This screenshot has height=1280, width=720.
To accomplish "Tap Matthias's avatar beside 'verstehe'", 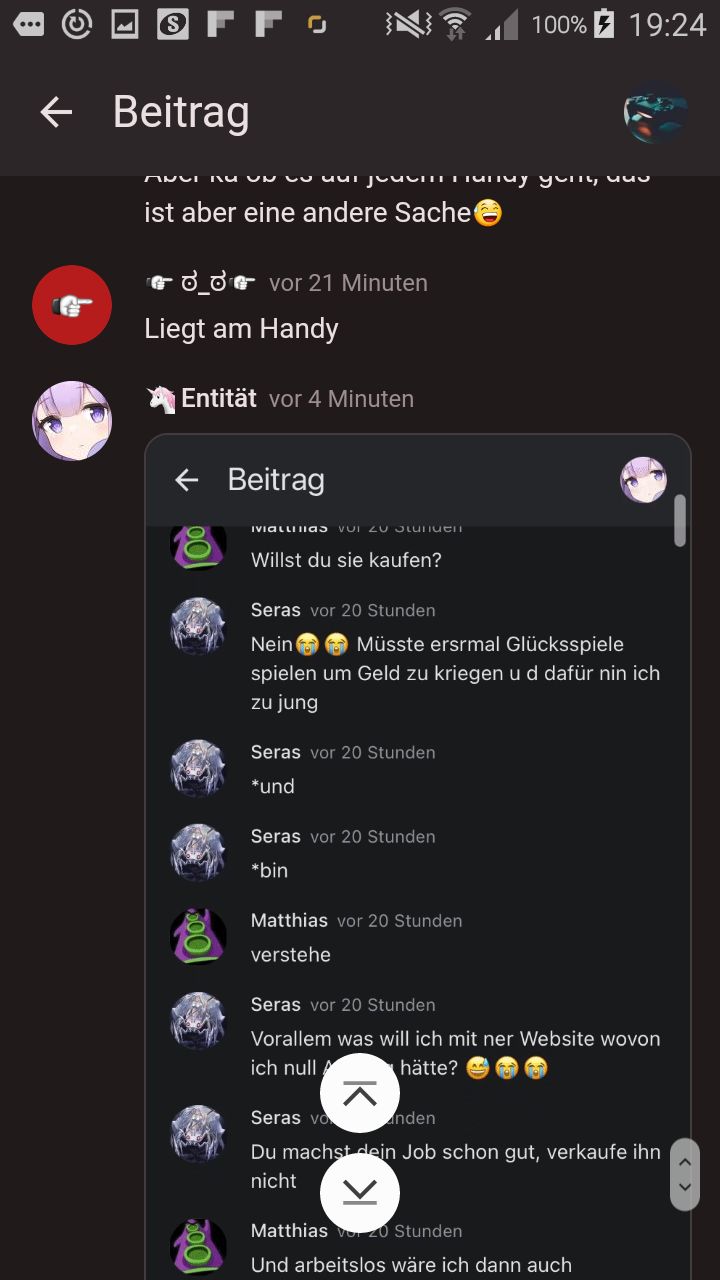I will (x=198, y=936).
